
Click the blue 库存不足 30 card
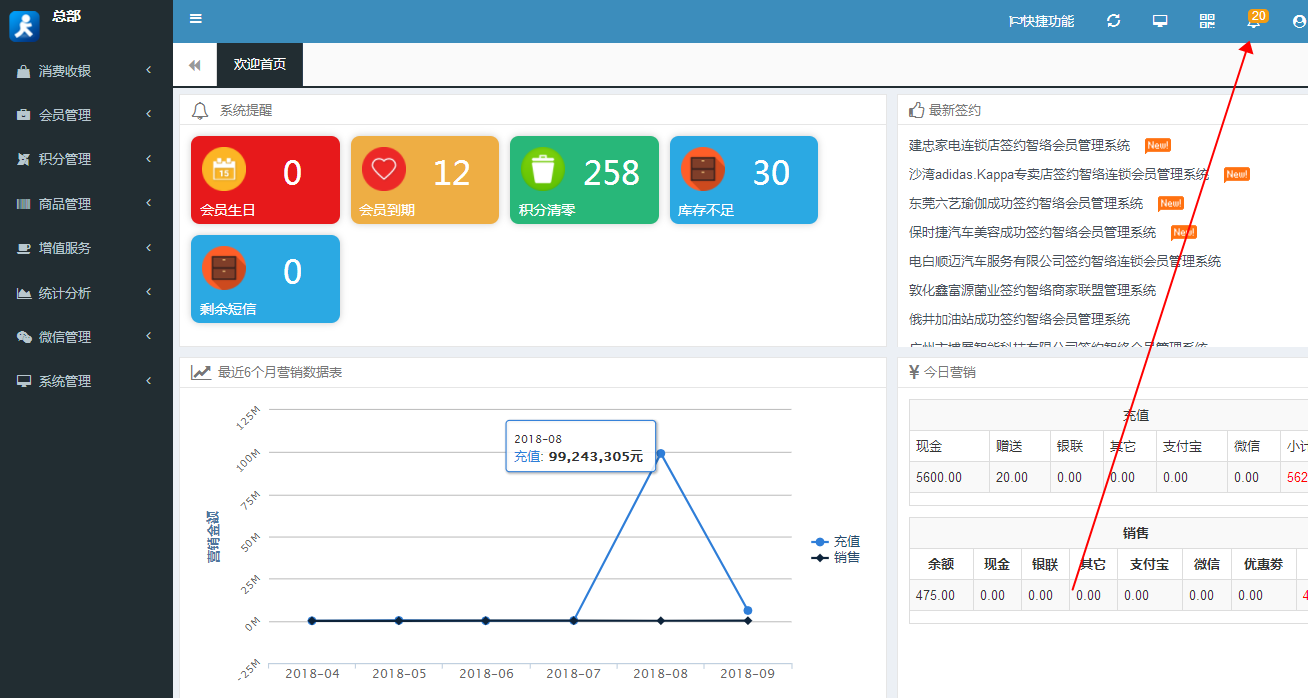(x=744, y=180)
